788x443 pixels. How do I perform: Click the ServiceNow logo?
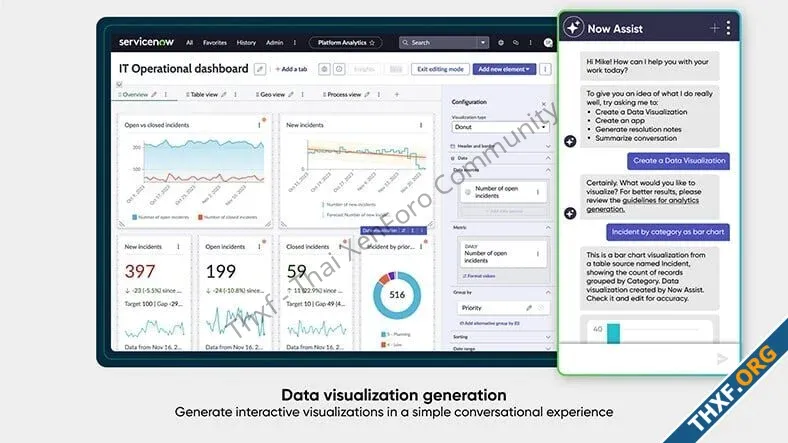(x=146, y=42)
